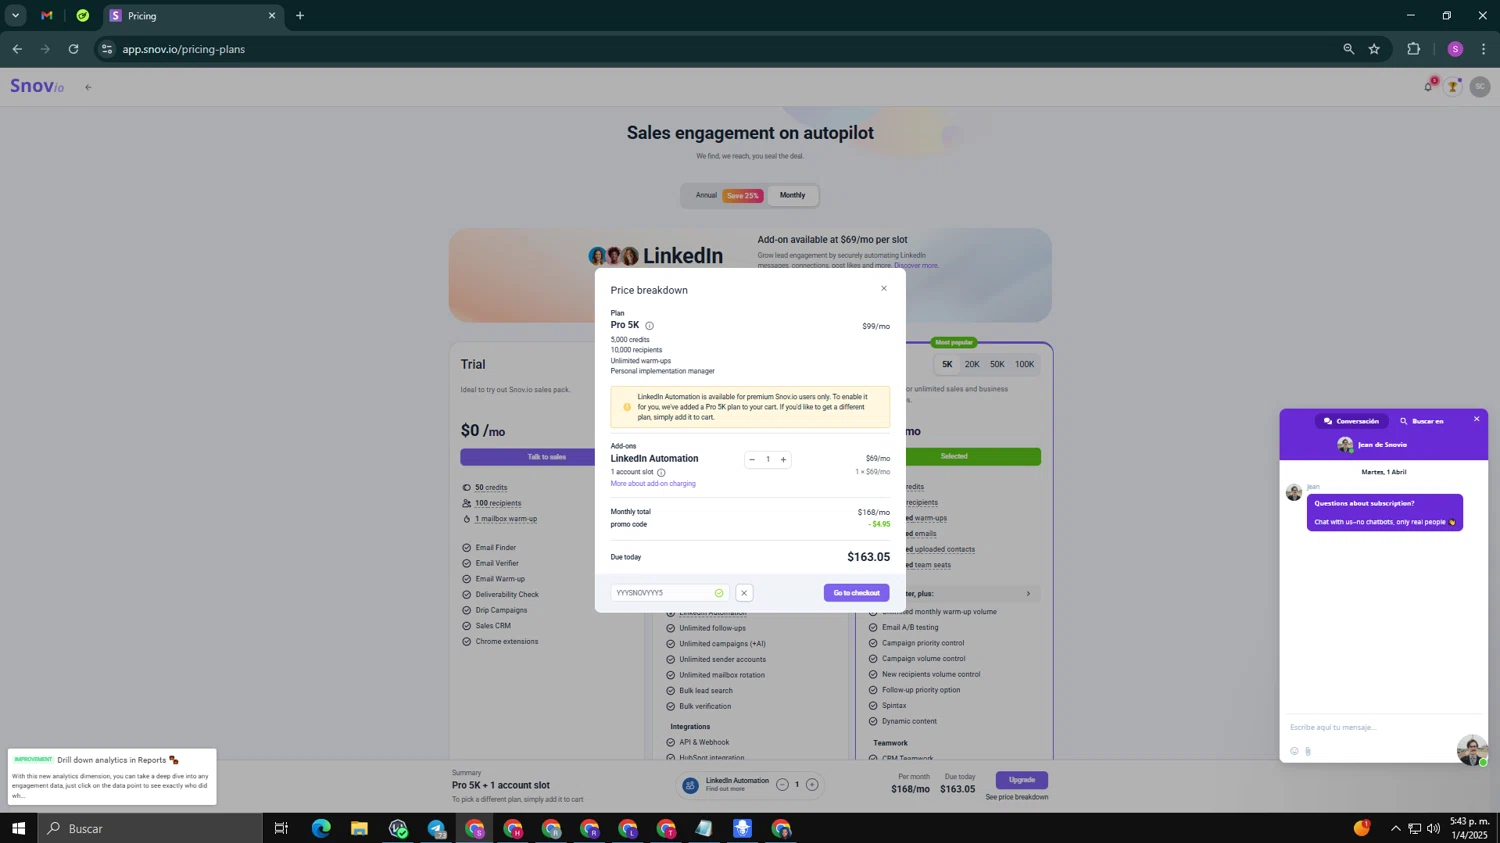Open Task View on taskbar
Viewport: 1500px width, 843px height.
(281, 828)
